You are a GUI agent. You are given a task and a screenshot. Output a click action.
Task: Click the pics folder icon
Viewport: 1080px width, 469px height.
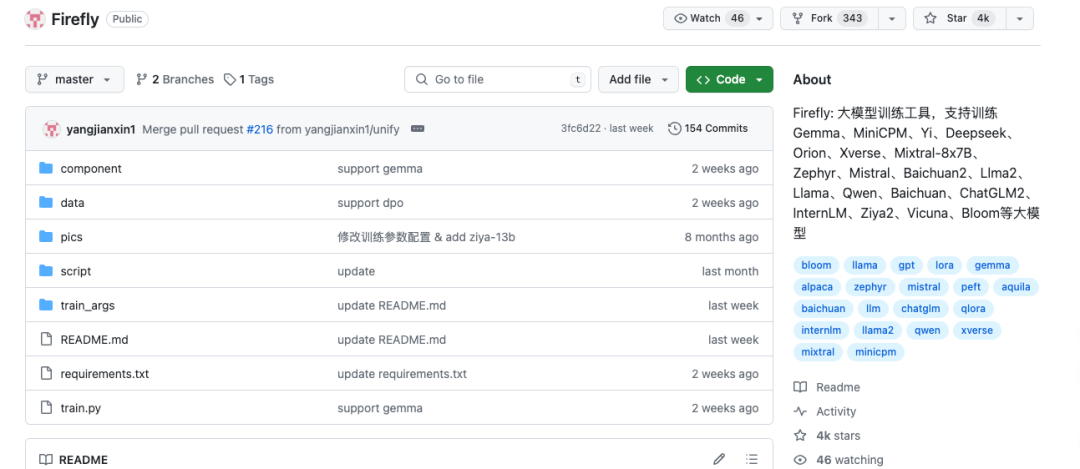point(46,237)
